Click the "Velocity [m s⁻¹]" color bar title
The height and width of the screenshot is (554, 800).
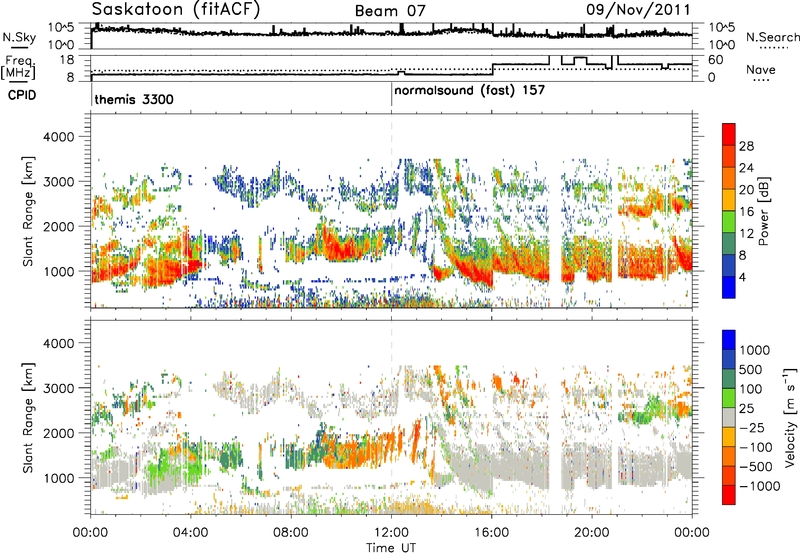pyautogui.click(x=790, y=417)
